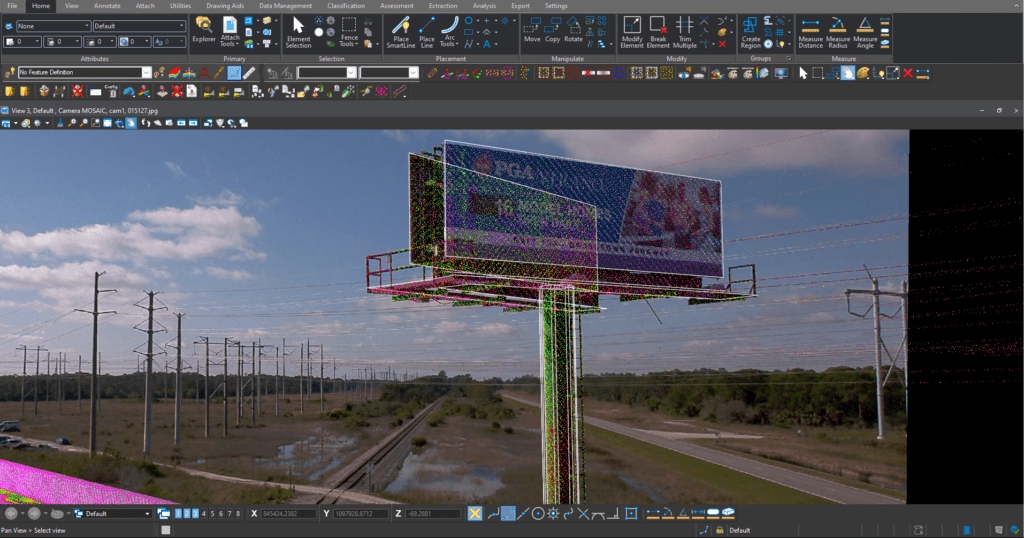The image size is (1024, 538).
Task: Click the blue cloud icon in the third toolbar
Action: tap(129, 91)
